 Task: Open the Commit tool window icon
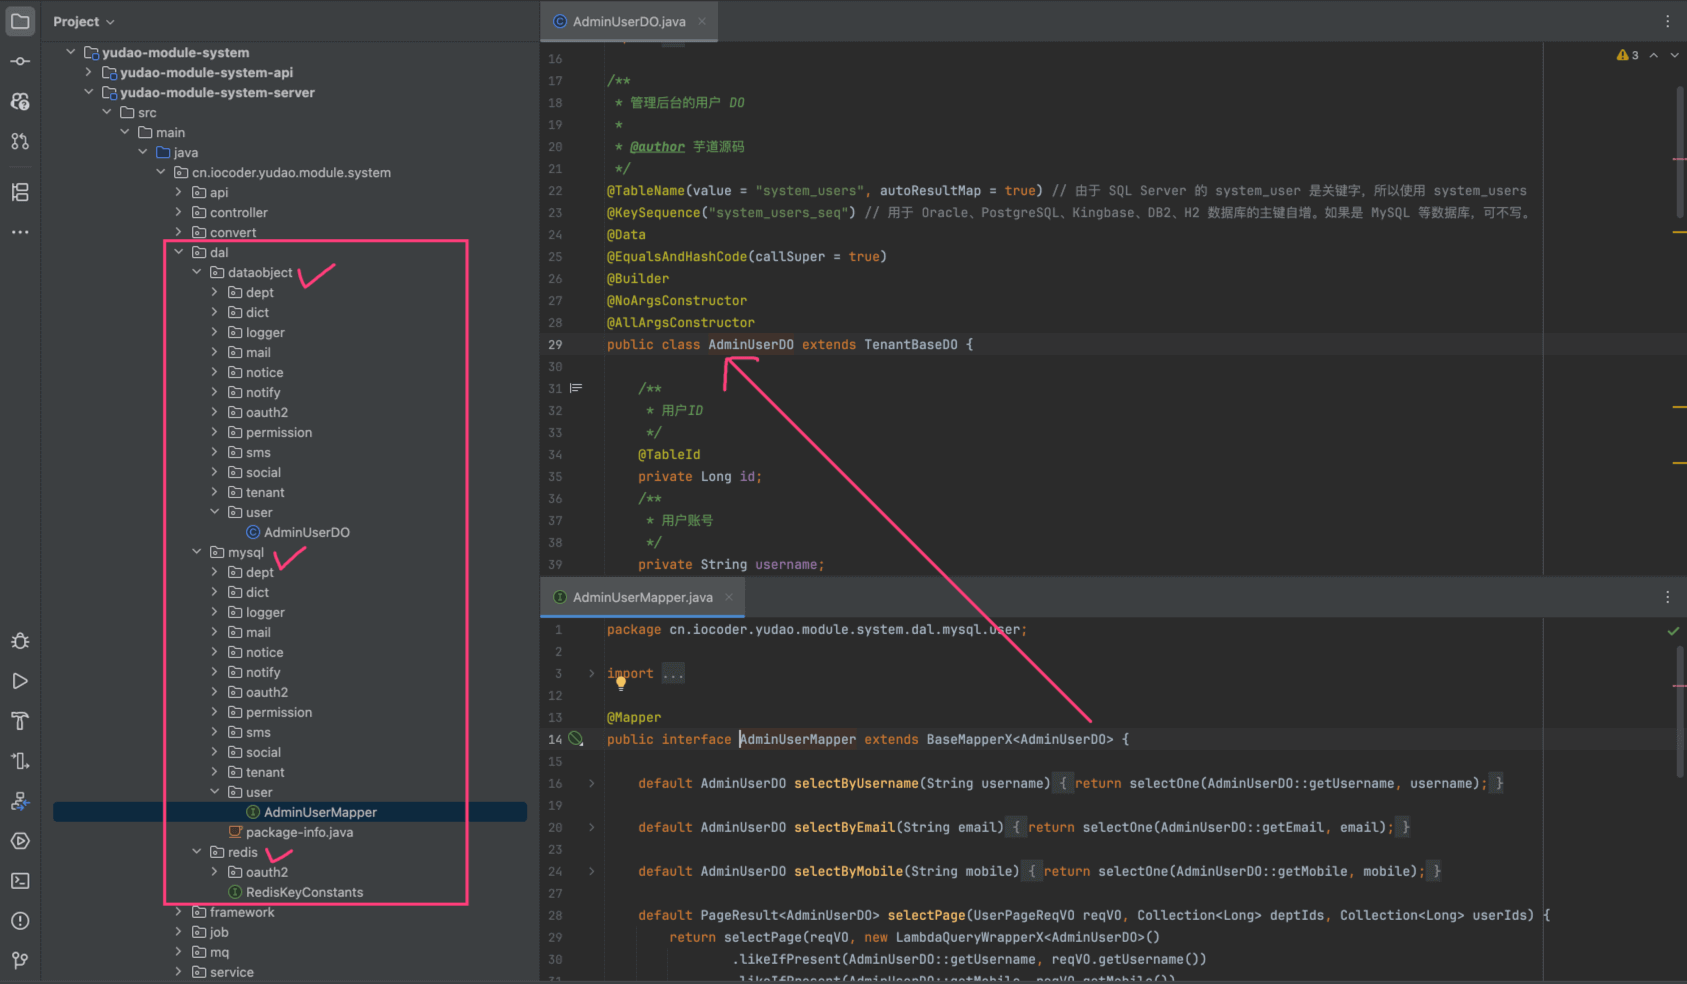coord(20,61)
